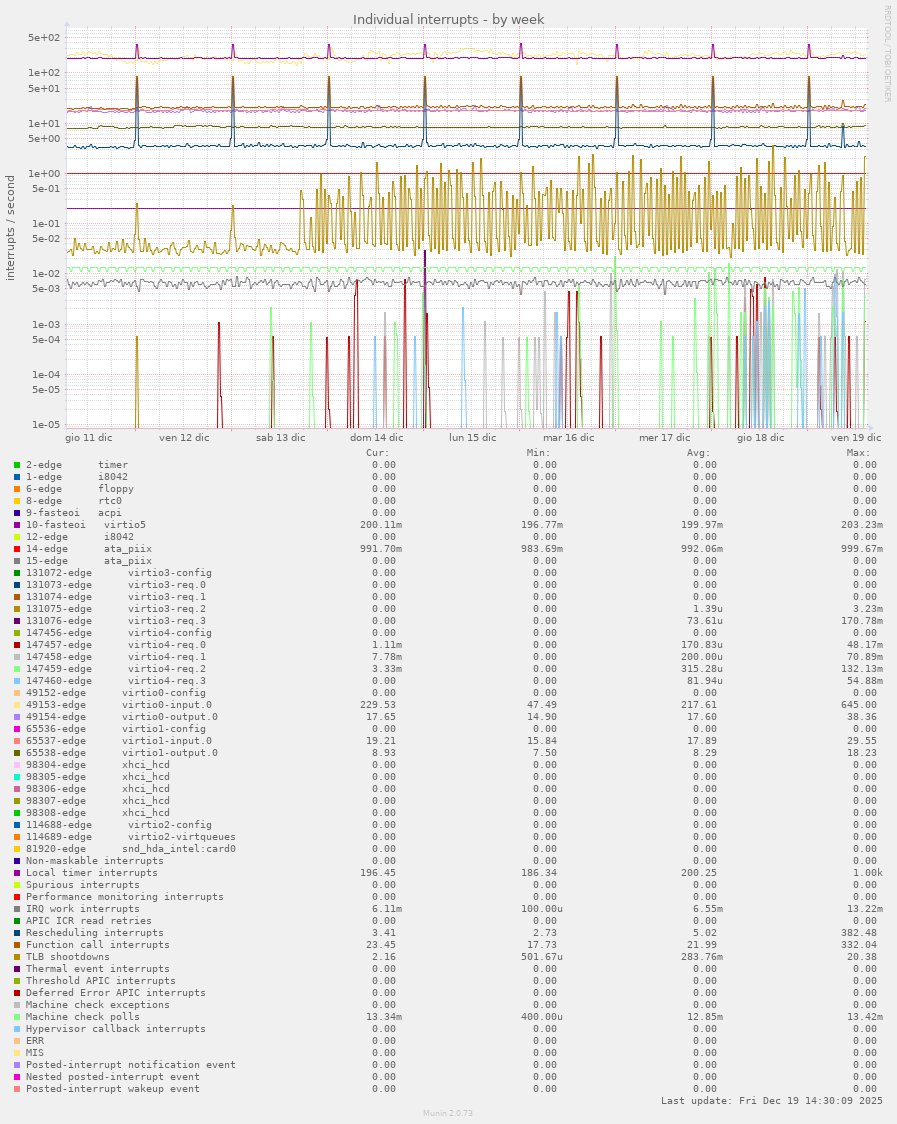Click the Munin 2.0.73 footer text
The width and height of the screenshot is (897, 1124).
point(447,1113)
